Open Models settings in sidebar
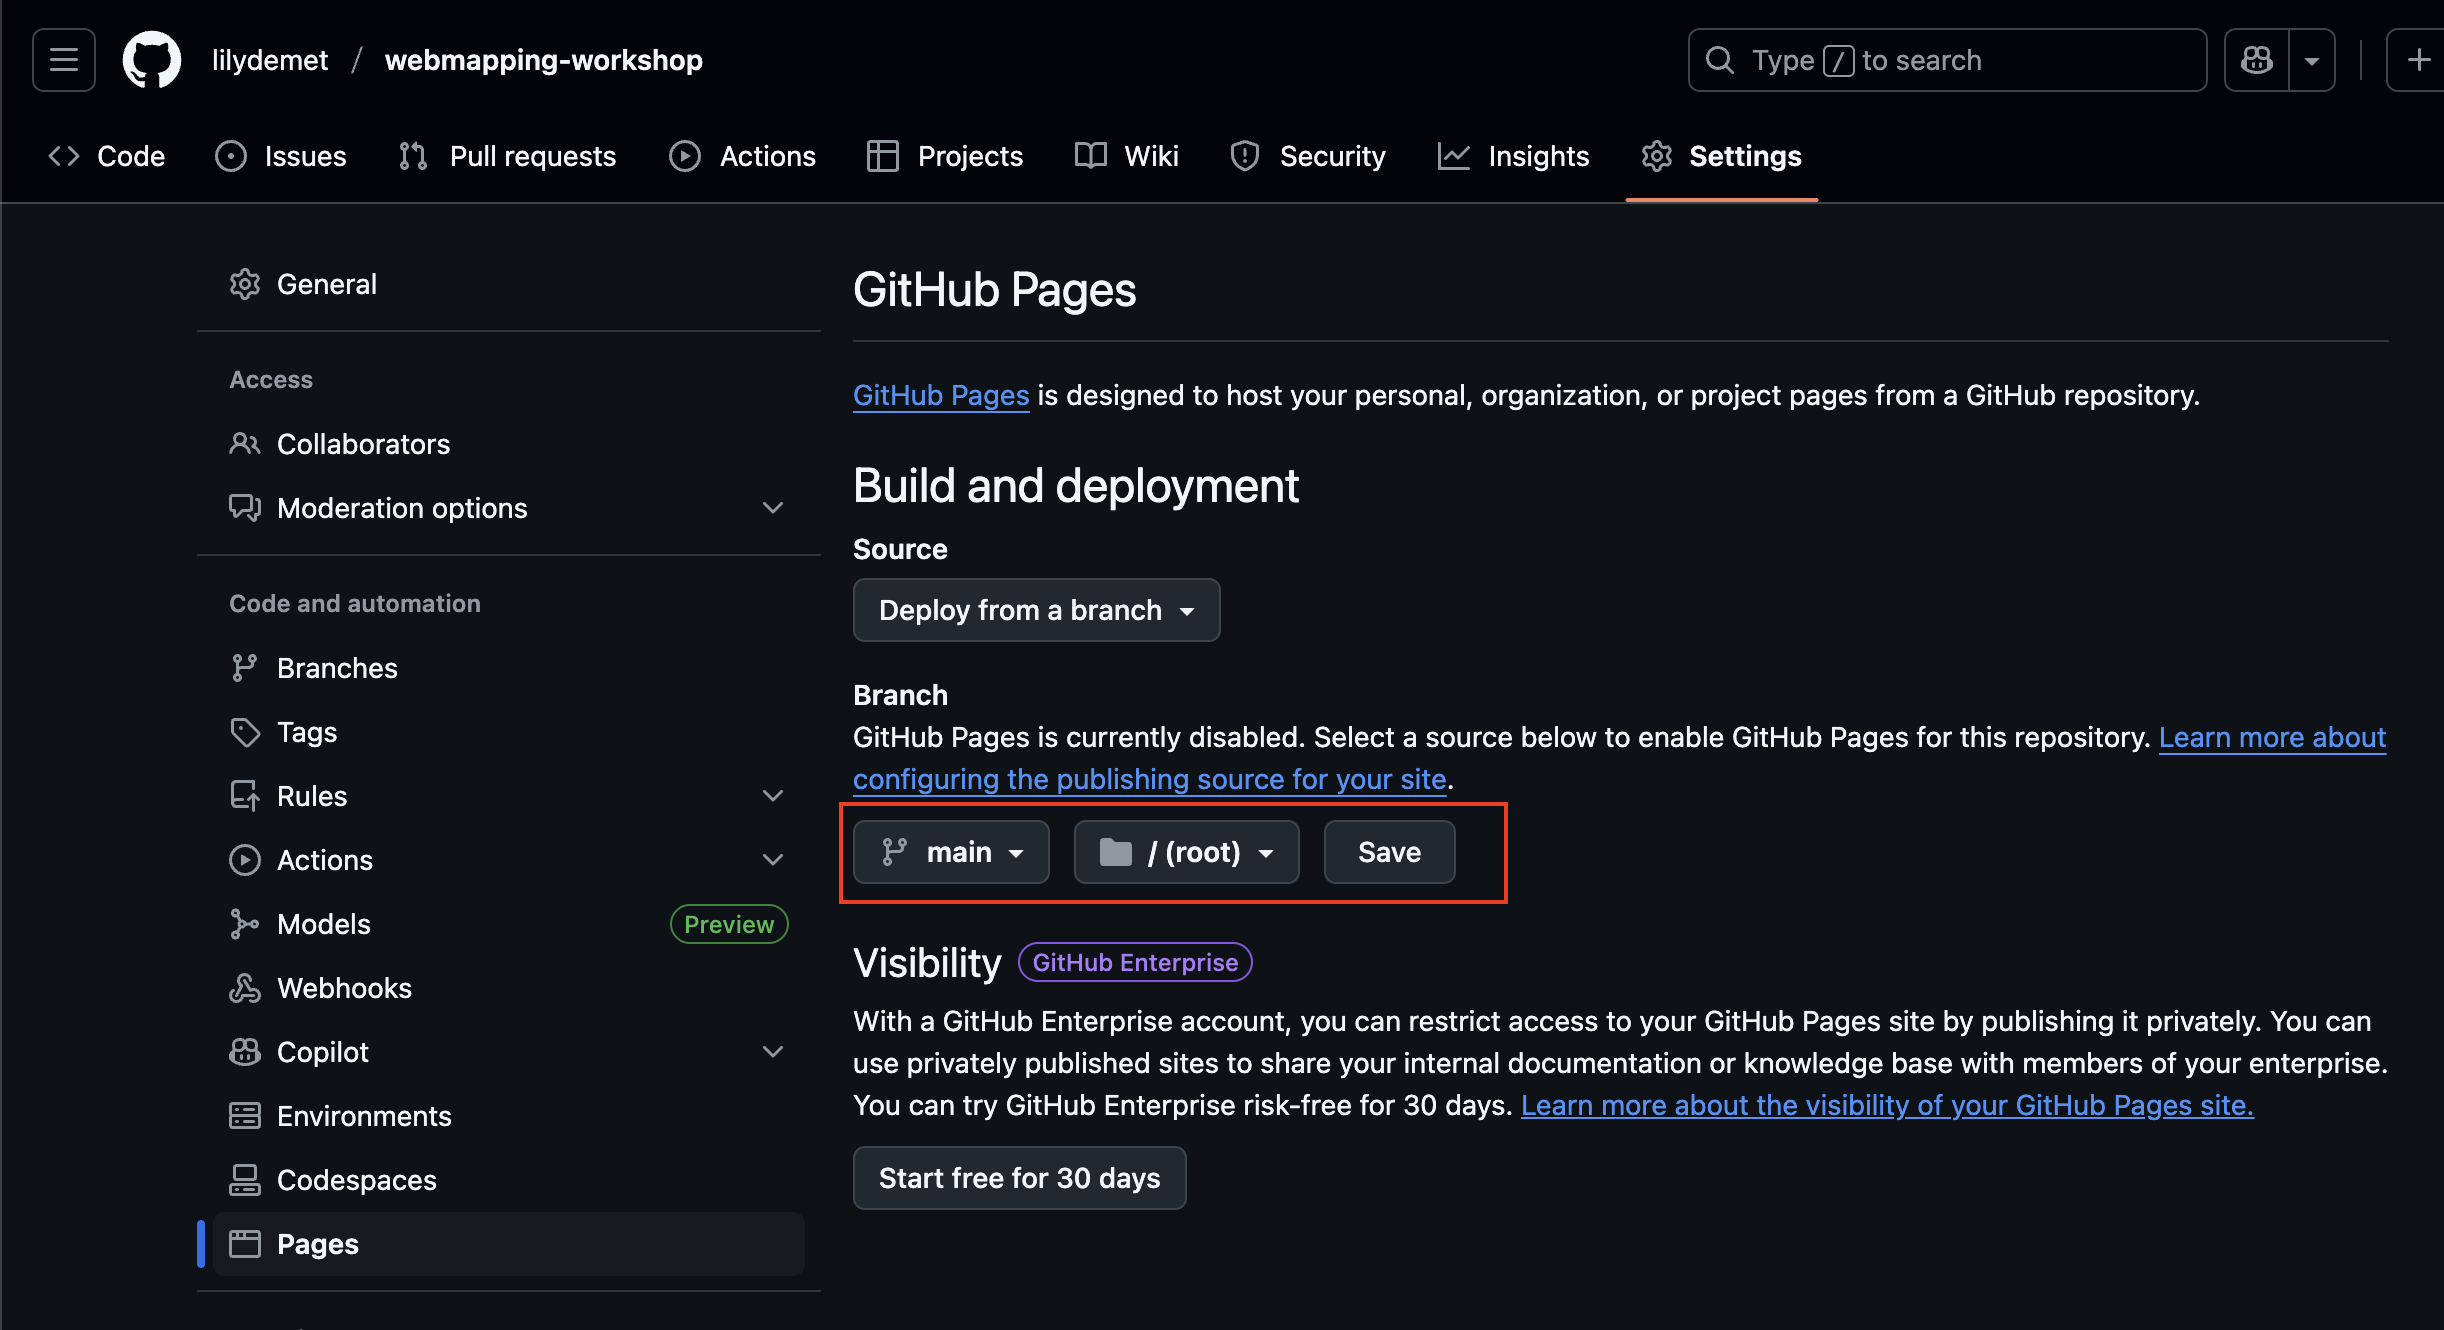Image resolution: width=2444 pixels, height=1330 pixels. (x=509, y=924)
